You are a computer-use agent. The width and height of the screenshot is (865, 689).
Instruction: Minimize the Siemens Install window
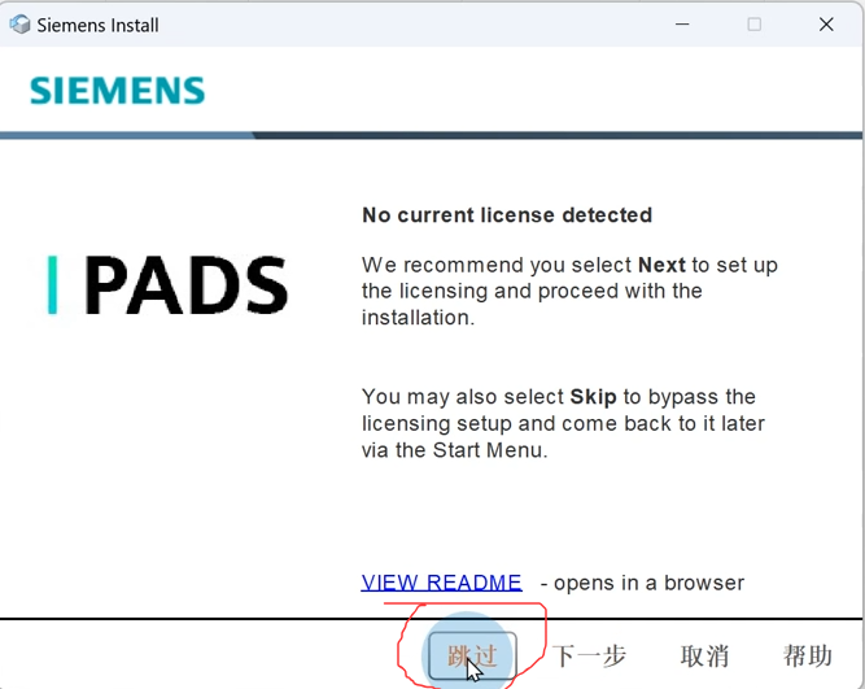682,24
